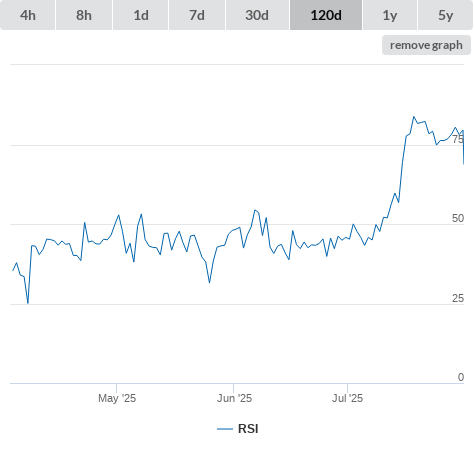Switch to the 4h time range
474x455 pixels.
click(28, 15)
